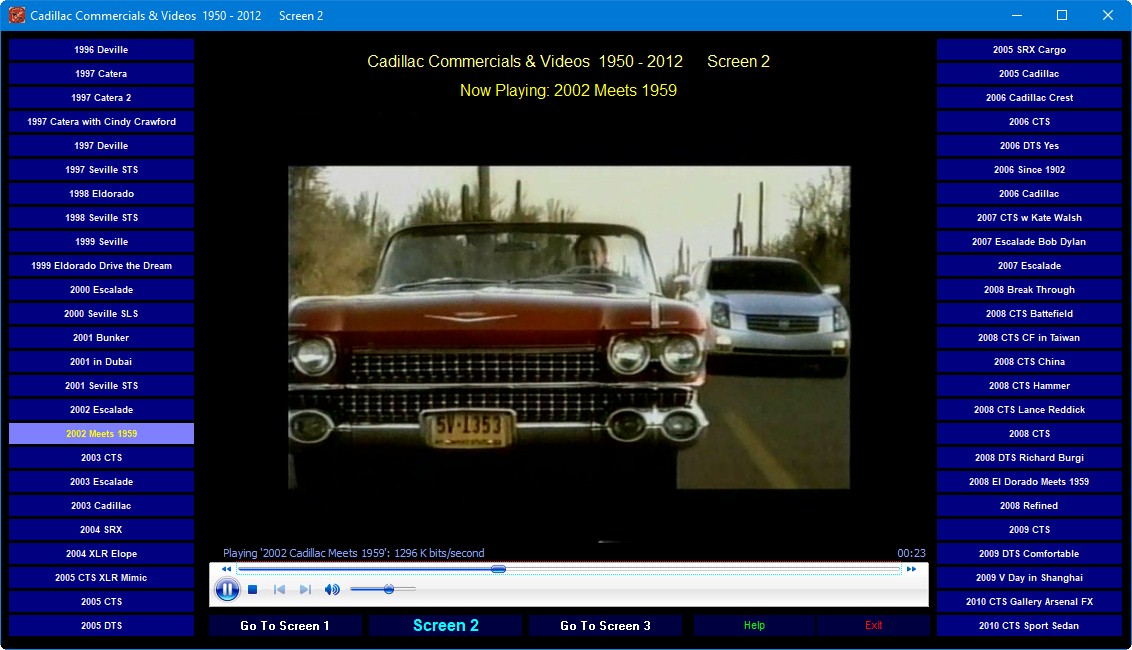
Task: Open the 1997 Catera with Cindy Crawford commercial
Action: click(101, 121)
